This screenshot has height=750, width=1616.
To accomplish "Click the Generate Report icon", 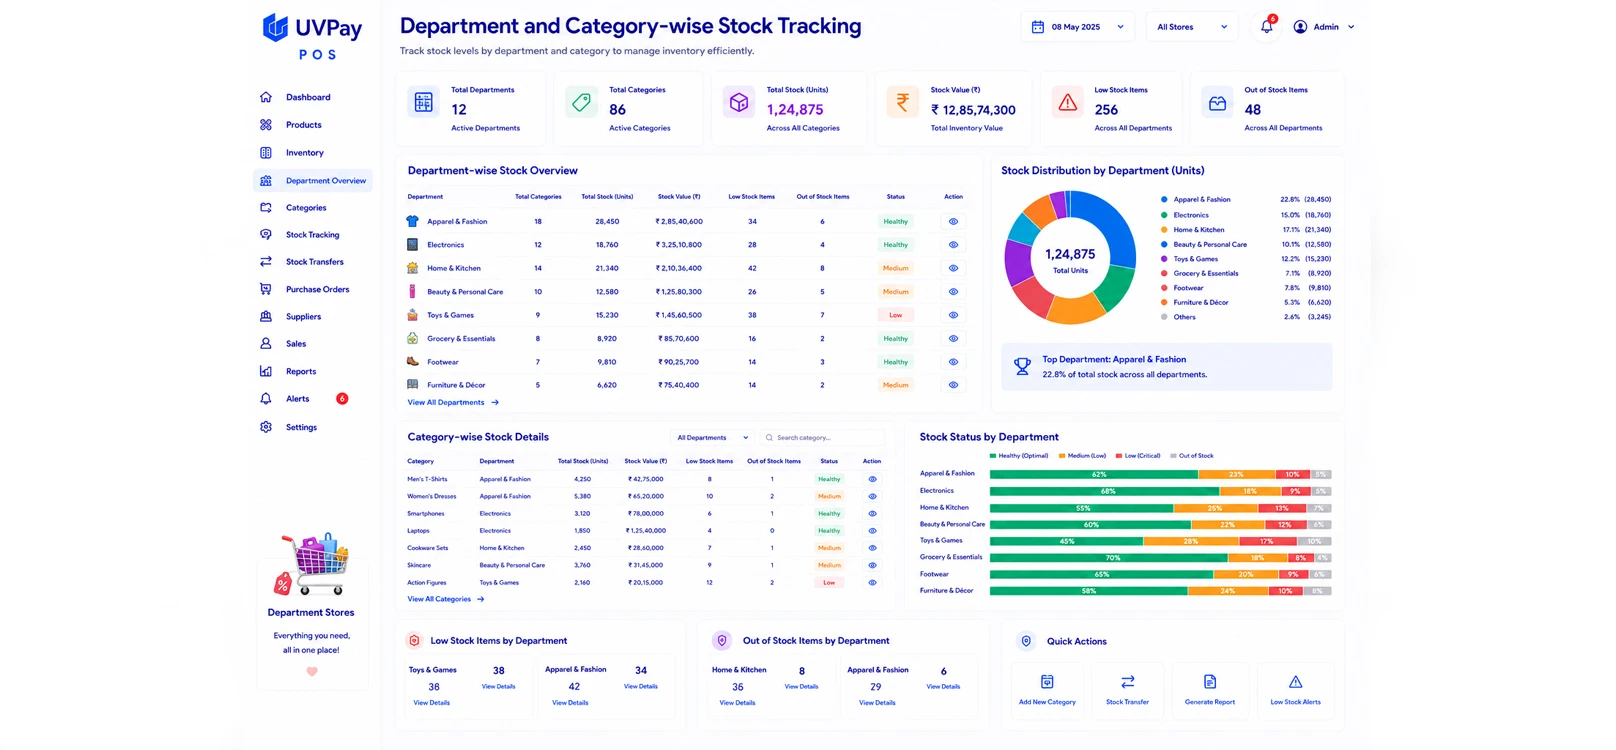I will pos(1210,682).
